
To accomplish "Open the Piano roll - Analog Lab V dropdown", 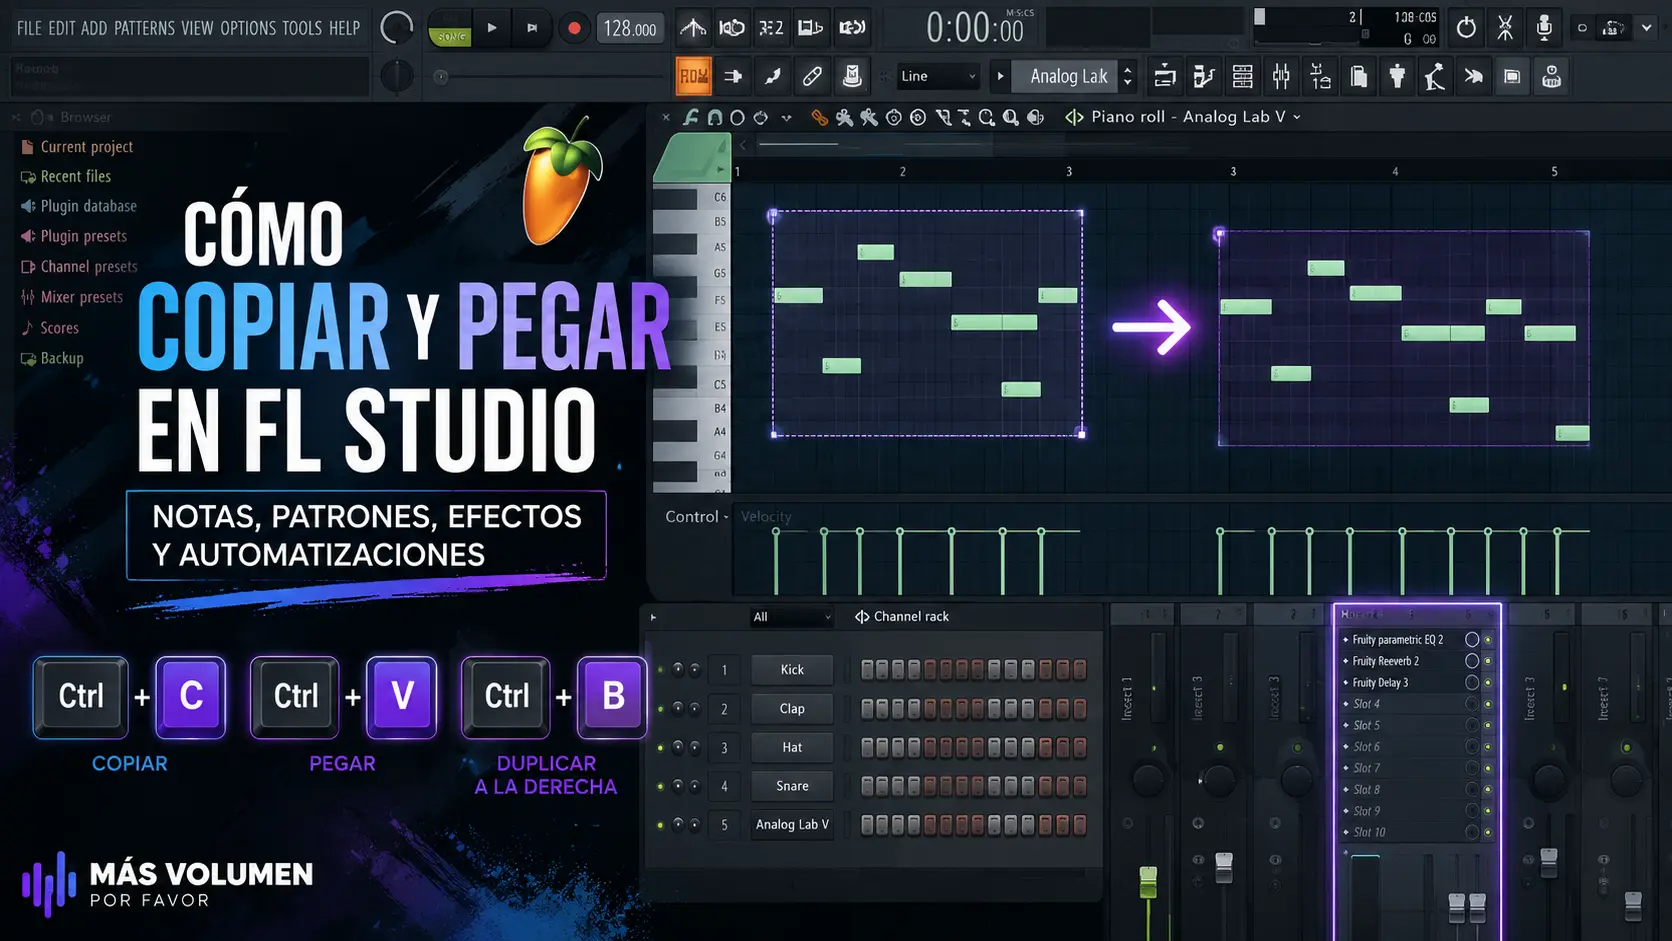I will coord(1297,117).
